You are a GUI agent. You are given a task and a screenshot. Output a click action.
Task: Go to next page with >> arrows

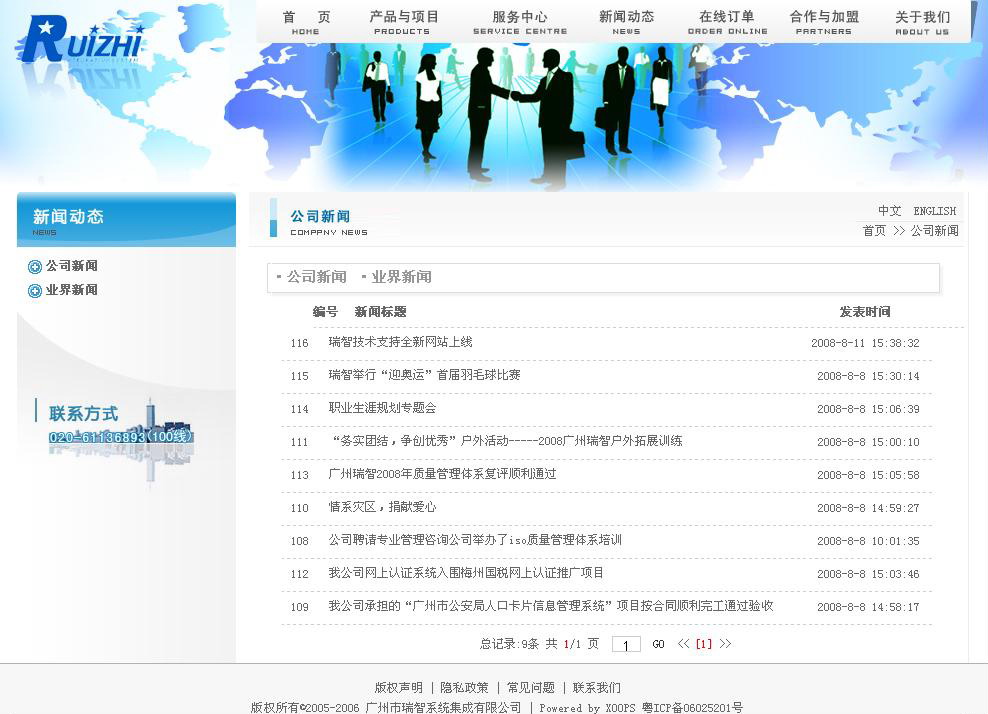pos(725,644)
